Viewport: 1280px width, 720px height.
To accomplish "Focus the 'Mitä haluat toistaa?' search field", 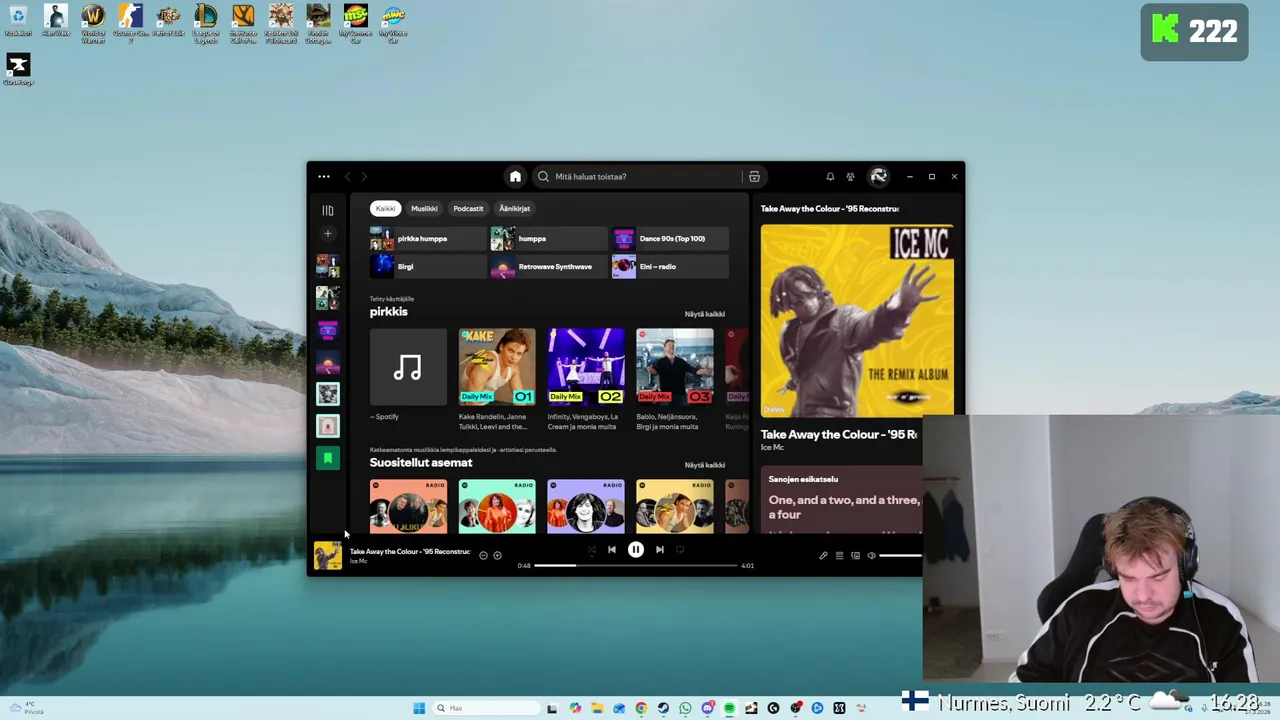I will click(x=640, y=177).
